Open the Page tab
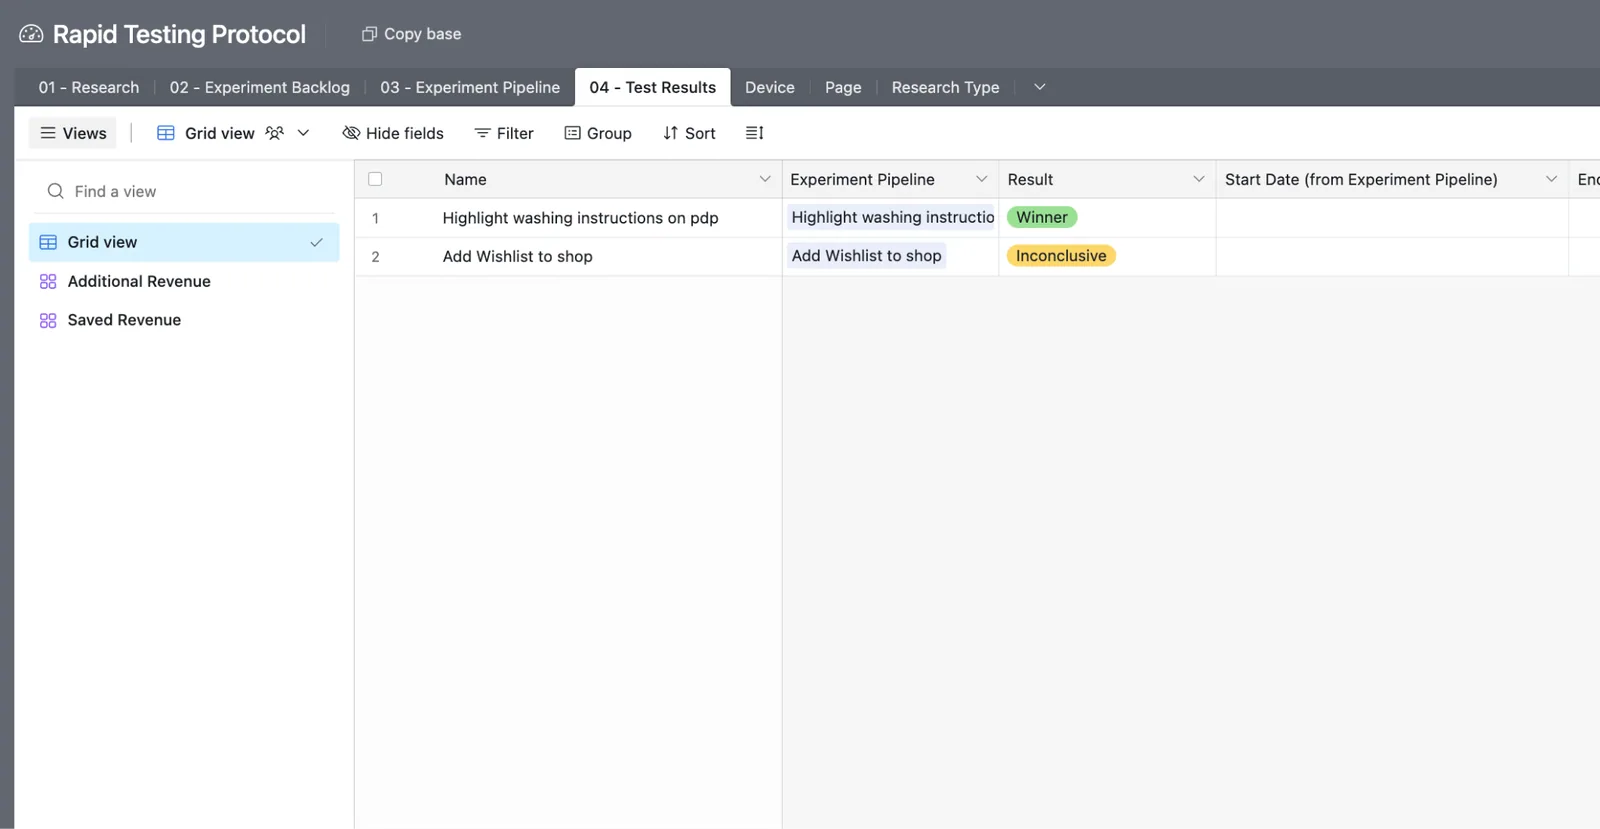The image size is (1600, 829). click(x=843, y=87)
